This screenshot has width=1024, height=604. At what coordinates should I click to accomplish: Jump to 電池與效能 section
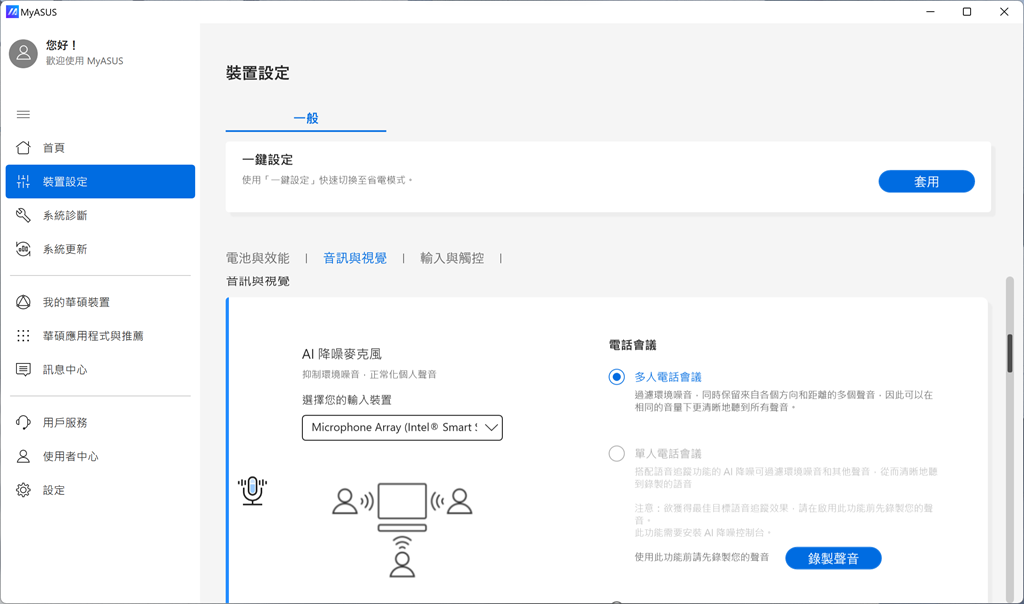point(257,258)
